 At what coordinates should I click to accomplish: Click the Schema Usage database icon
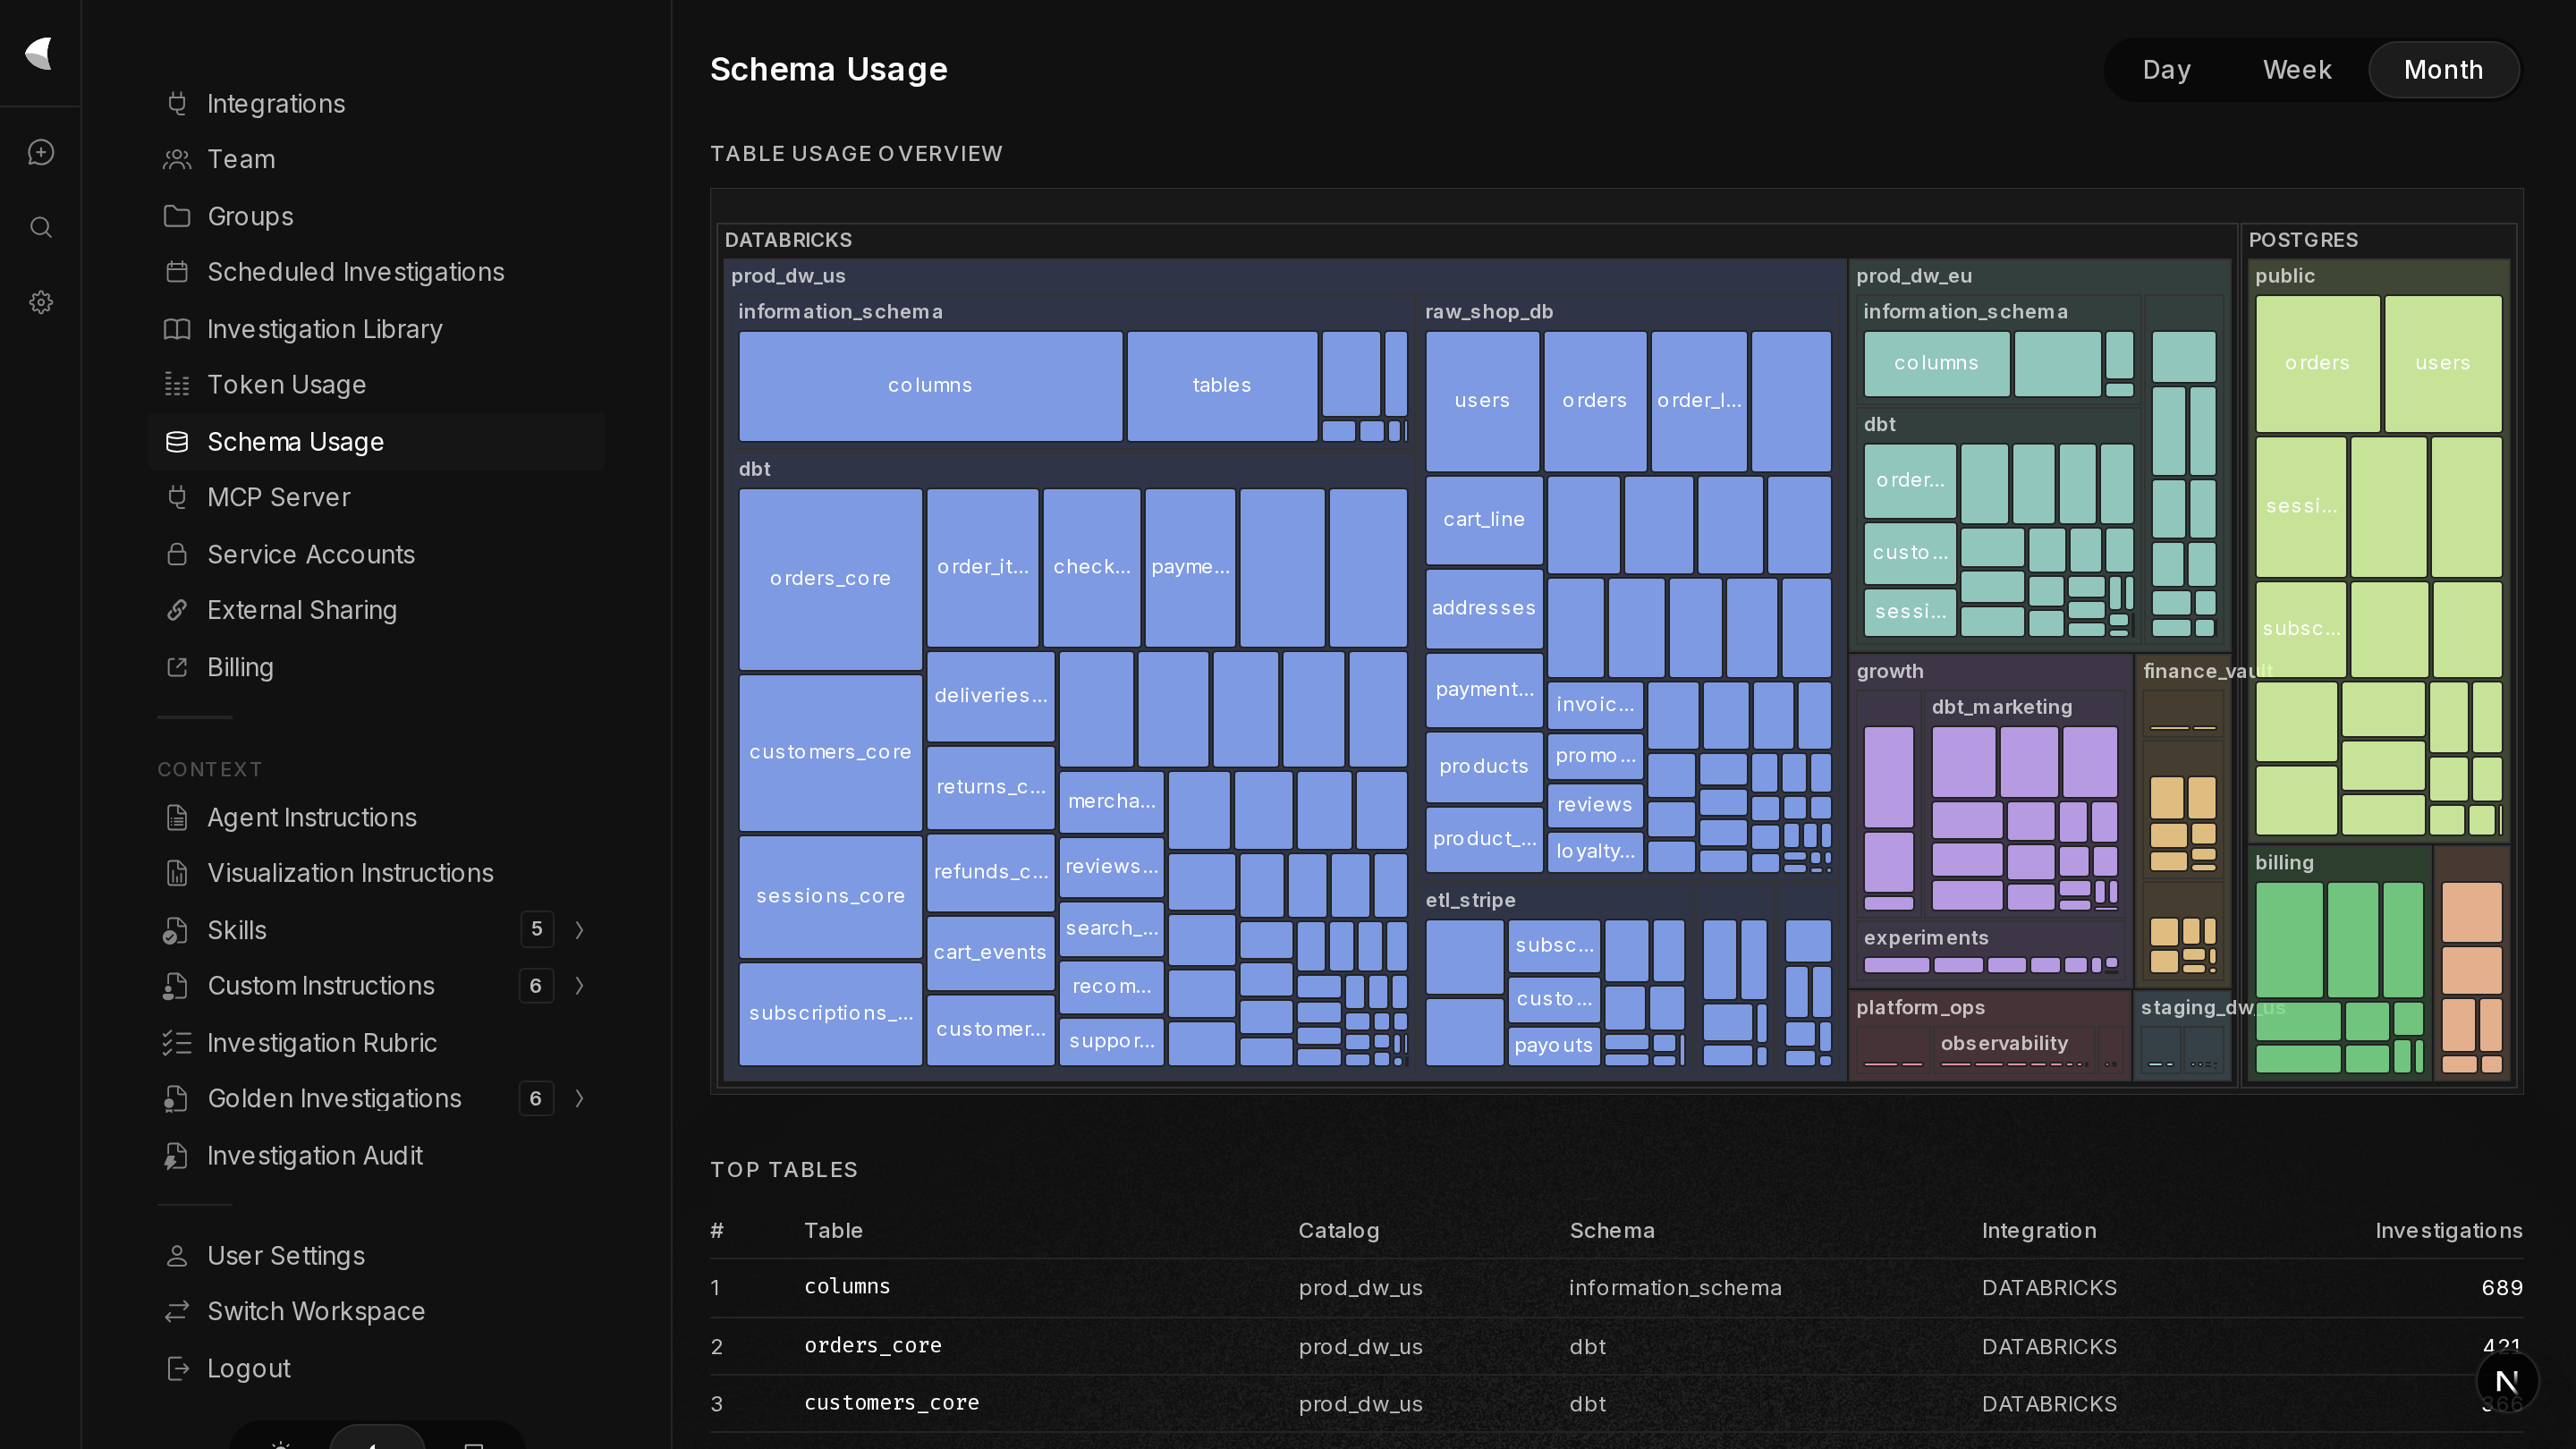(x=177, y=441)
